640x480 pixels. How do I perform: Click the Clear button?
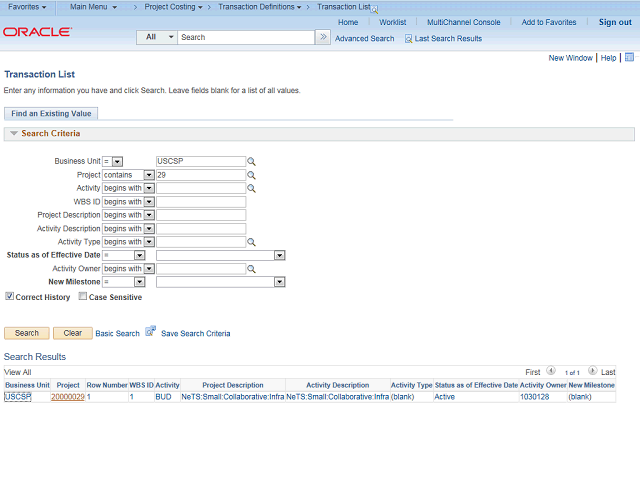click(73, 333)
